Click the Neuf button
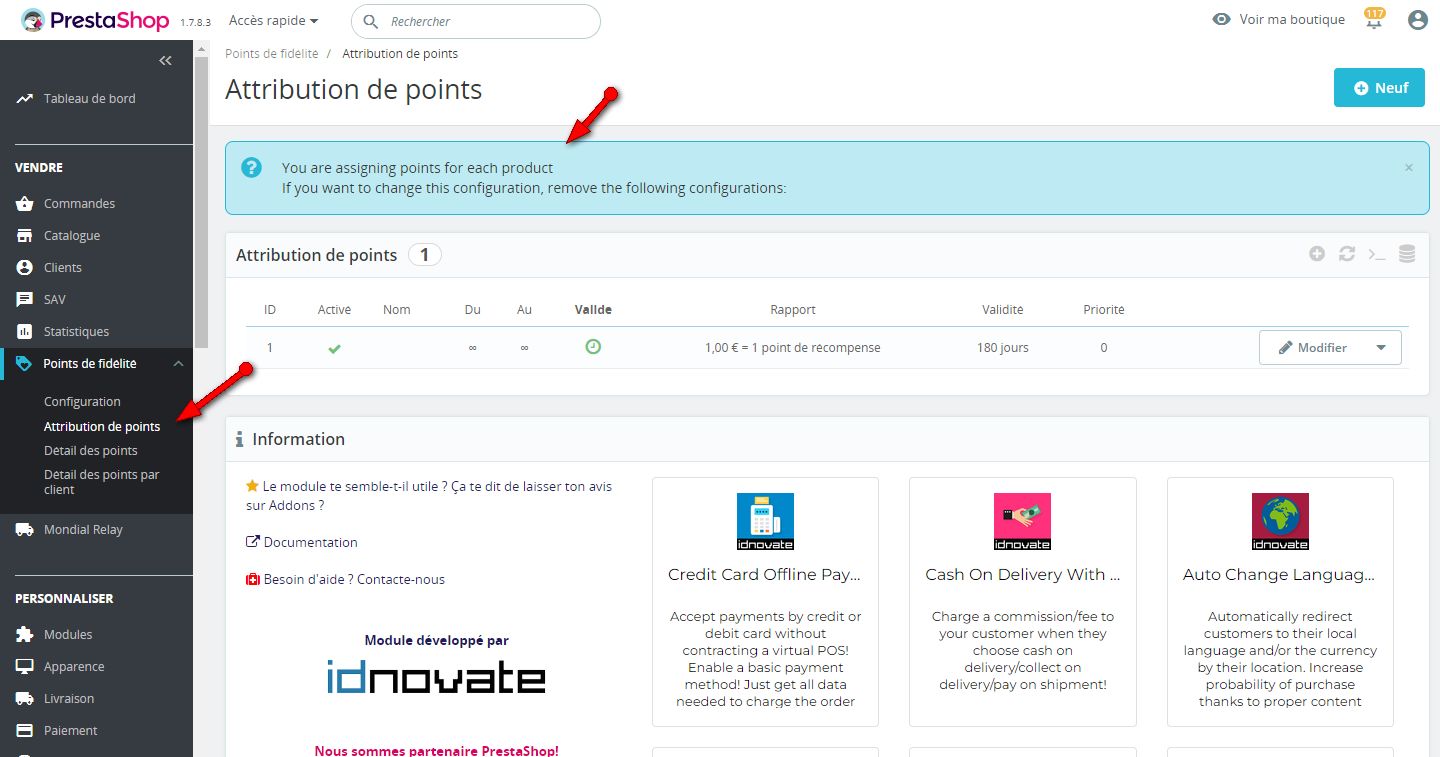Image resolution: width=1440 pixels, height=757 pixels. coord(1379,88)
